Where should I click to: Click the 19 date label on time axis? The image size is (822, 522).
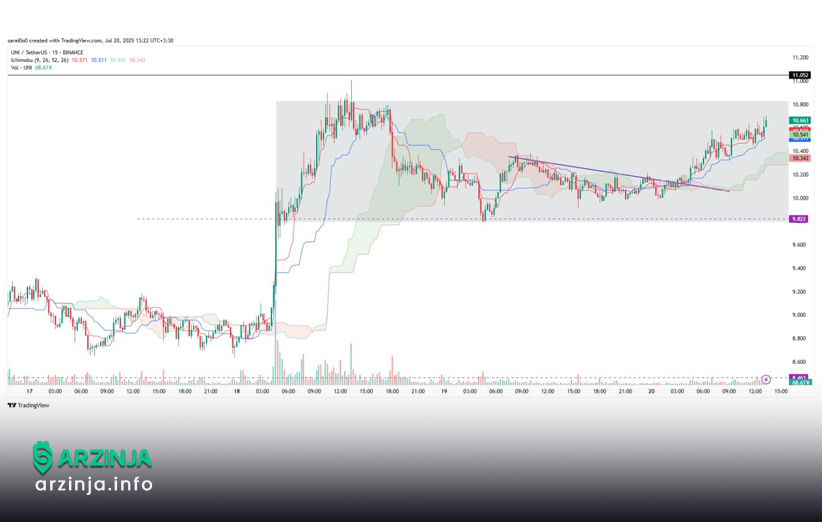point(444,391)
